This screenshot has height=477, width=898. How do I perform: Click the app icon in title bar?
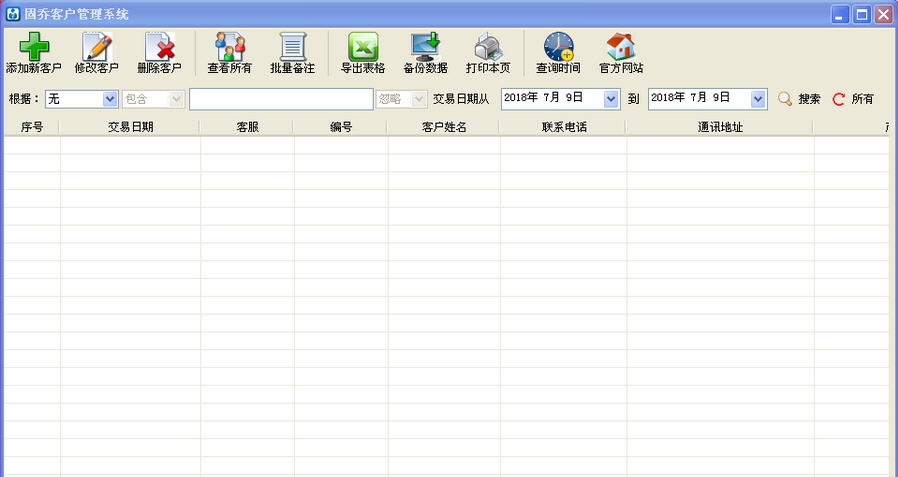point(13,14)
